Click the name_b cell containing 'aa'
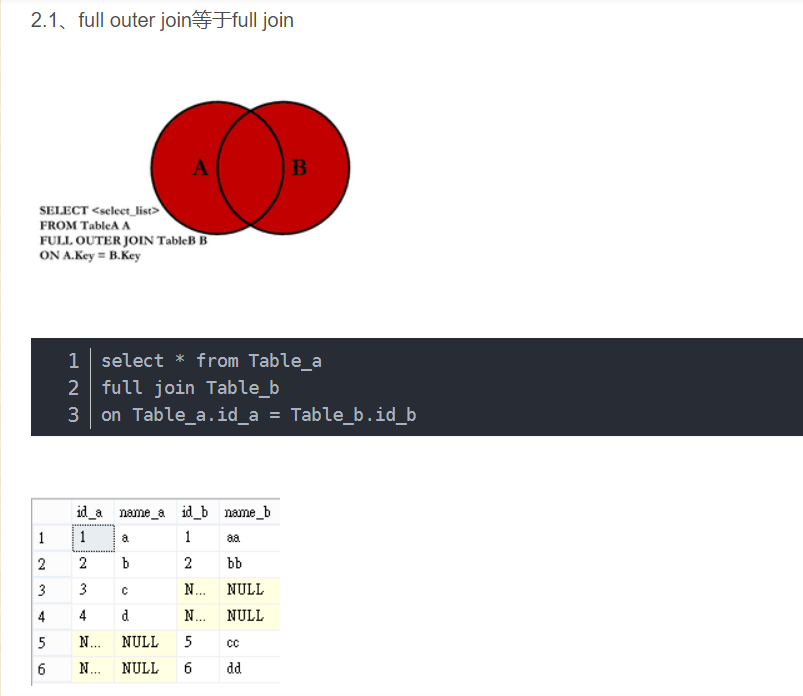The image size is (803, 696). (x=250, y=538)
